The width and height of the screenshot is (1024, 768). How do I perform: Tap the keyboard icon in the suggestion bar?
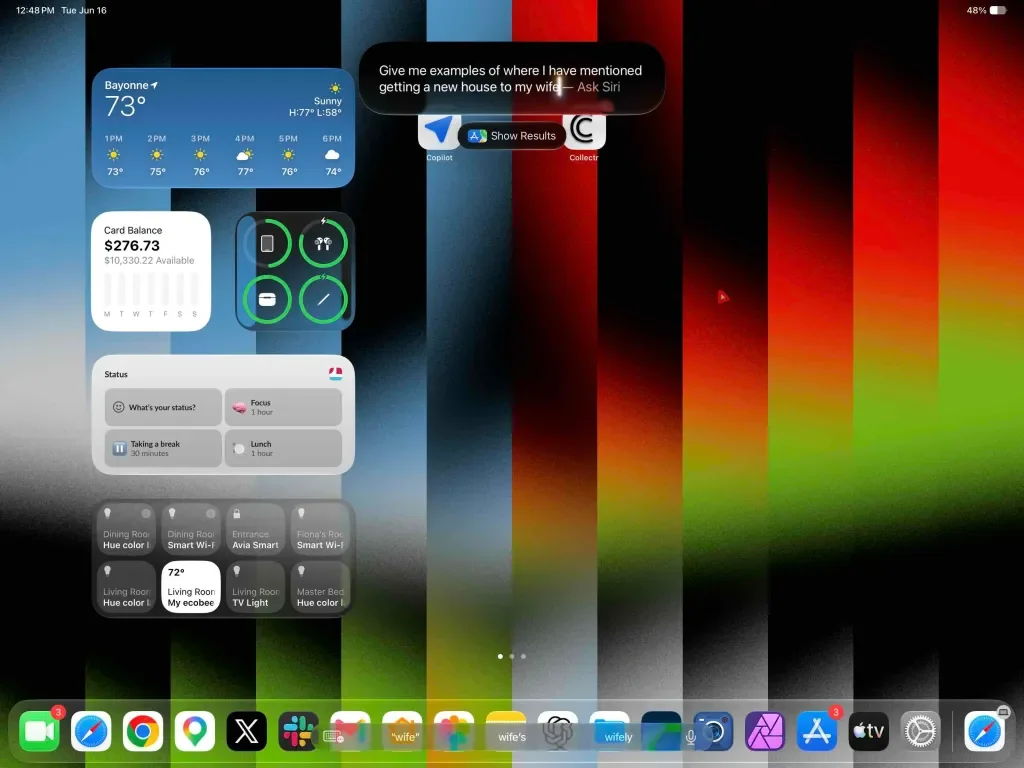332,737
